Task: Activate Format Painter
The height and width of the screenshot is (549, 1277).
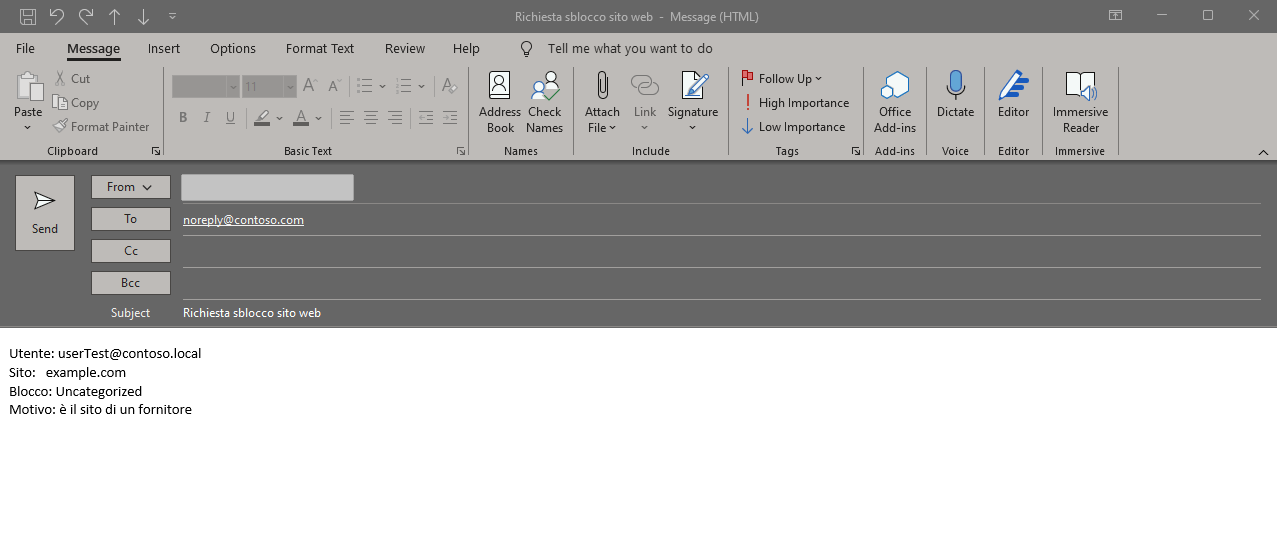Action: tap(101, 126)
